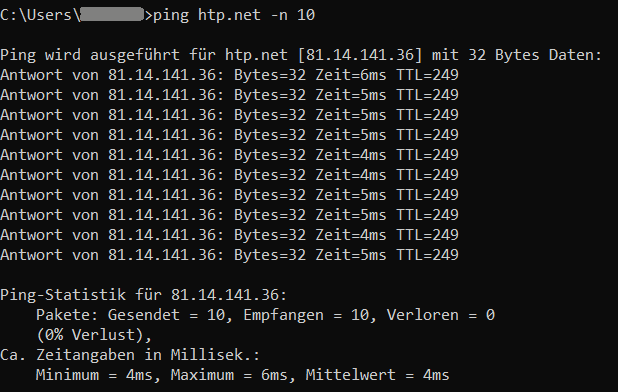Screen dimensions: 618x392
Task: Click the 'Mittelwert = 4ms' value
Action: (x=377, y=375)
